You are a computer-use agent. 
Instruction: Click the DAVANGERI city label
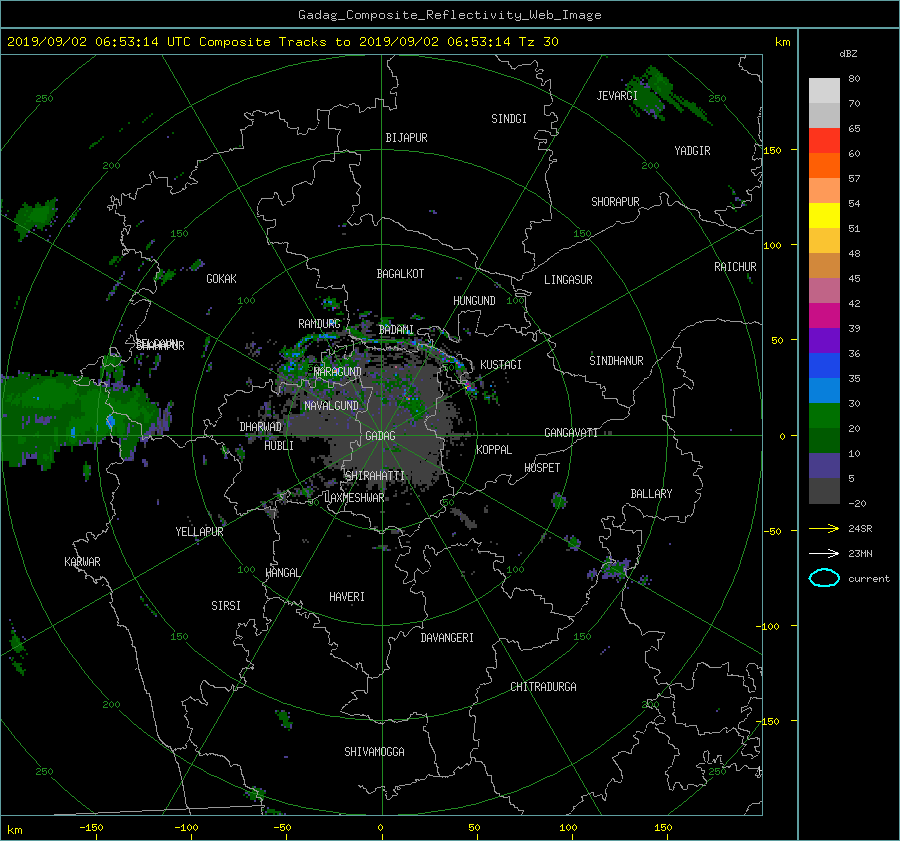click(447, 638)
